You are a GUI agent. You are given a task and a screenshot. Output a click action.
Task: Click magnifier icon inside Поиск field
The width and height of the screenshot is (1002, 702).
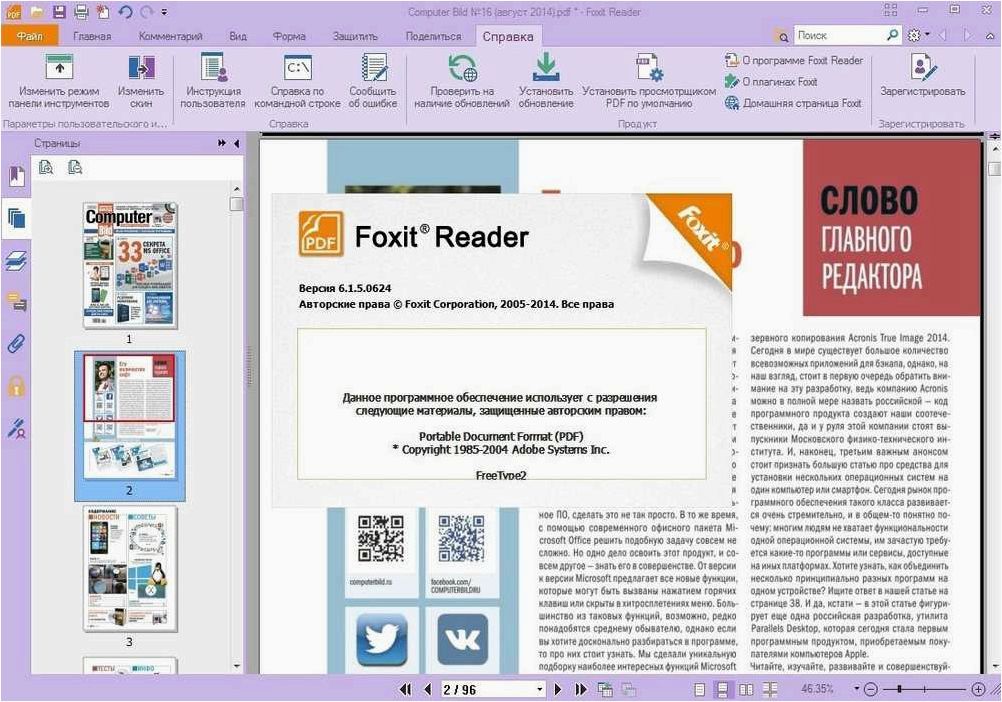893,36
